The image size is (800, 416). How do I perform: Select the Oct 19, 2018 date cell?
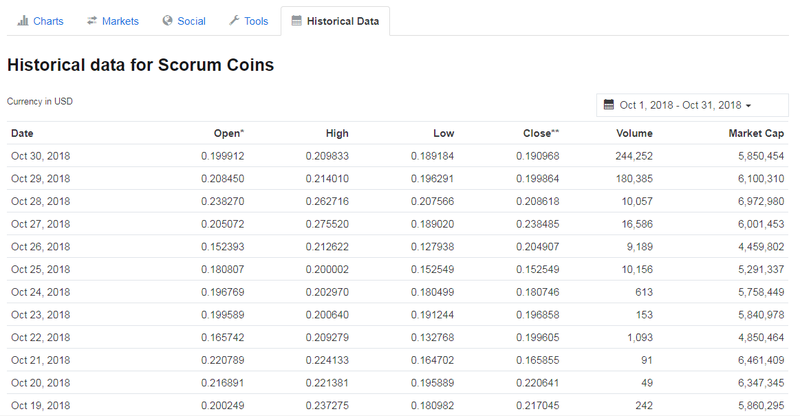point(41,406)
